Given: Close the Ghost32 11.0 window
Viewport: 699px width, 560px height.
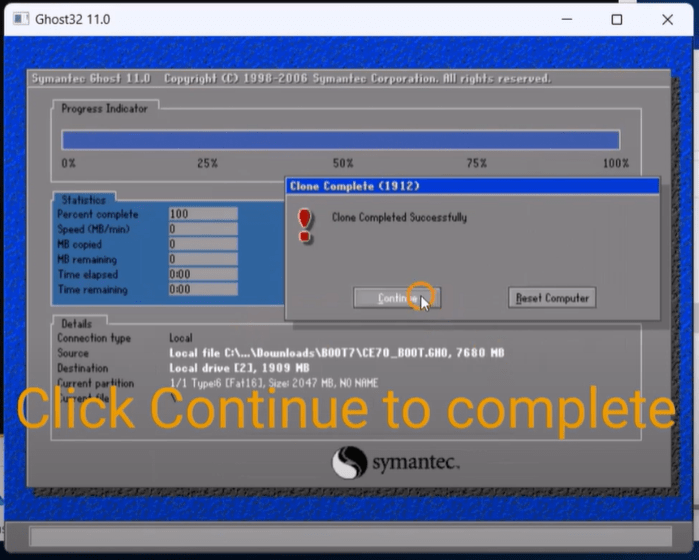Looking at the screenshot, I should (x=667, y=19).
